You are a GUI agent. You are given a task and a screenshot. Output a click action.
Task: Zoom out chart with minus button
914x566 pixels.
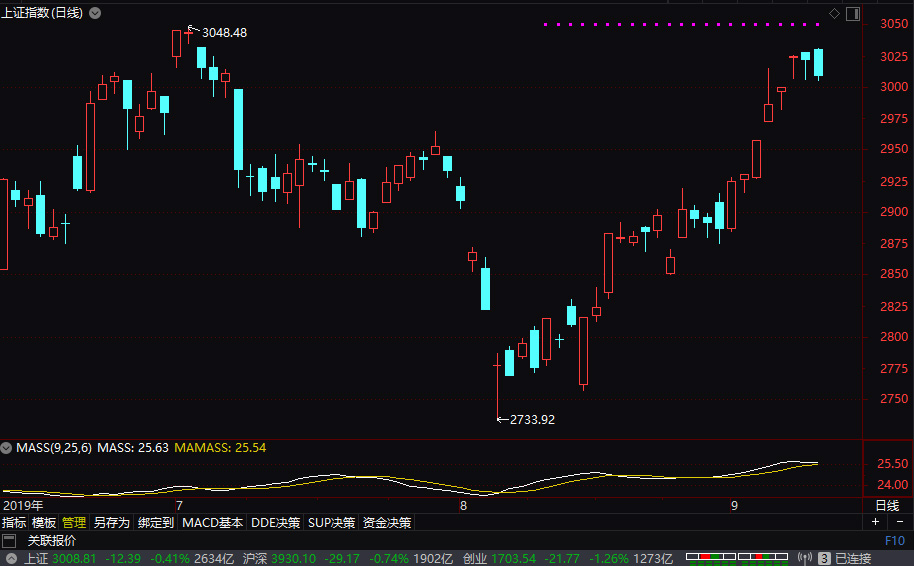click(900, 522)
